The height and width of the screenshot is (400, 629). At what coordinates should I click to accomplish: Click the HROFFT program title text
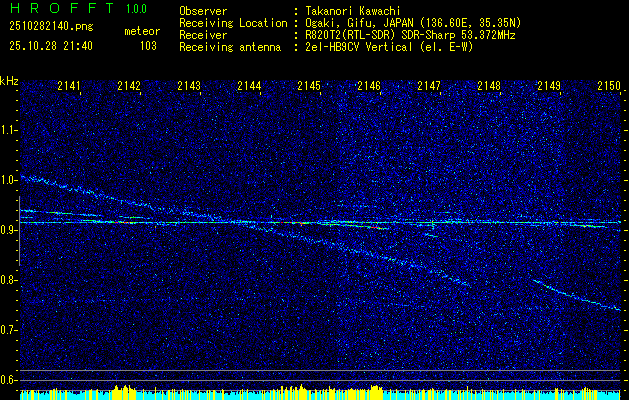[x=61, y=8]
